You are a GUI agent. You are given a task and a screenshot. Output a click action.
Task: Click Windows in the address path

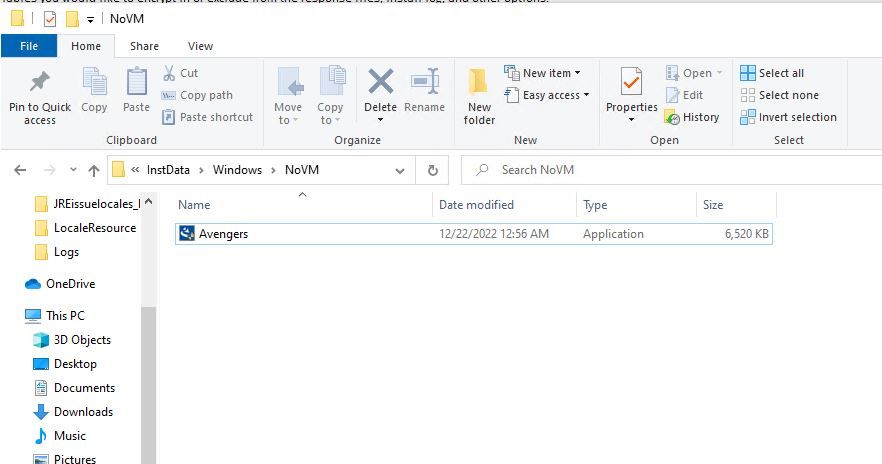(237, 170)
